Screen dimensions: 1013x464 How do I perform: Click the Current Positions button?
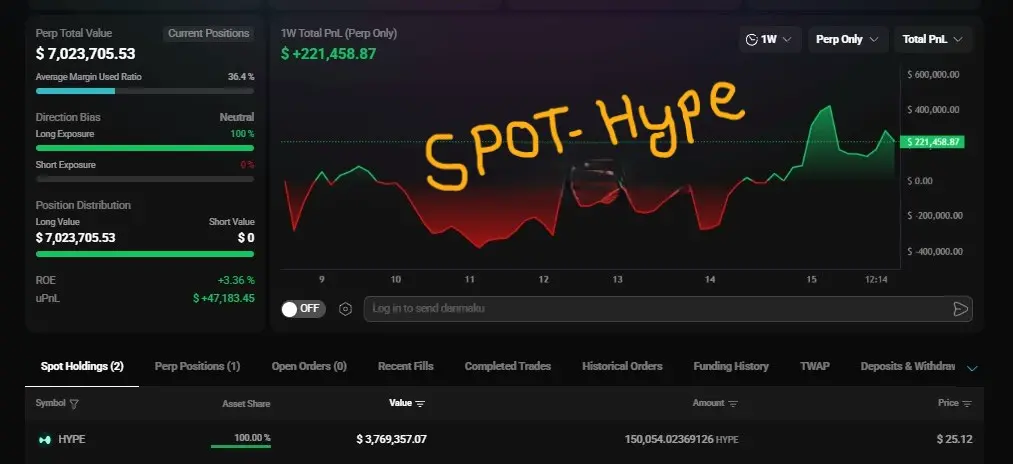[x=208, y=34]
